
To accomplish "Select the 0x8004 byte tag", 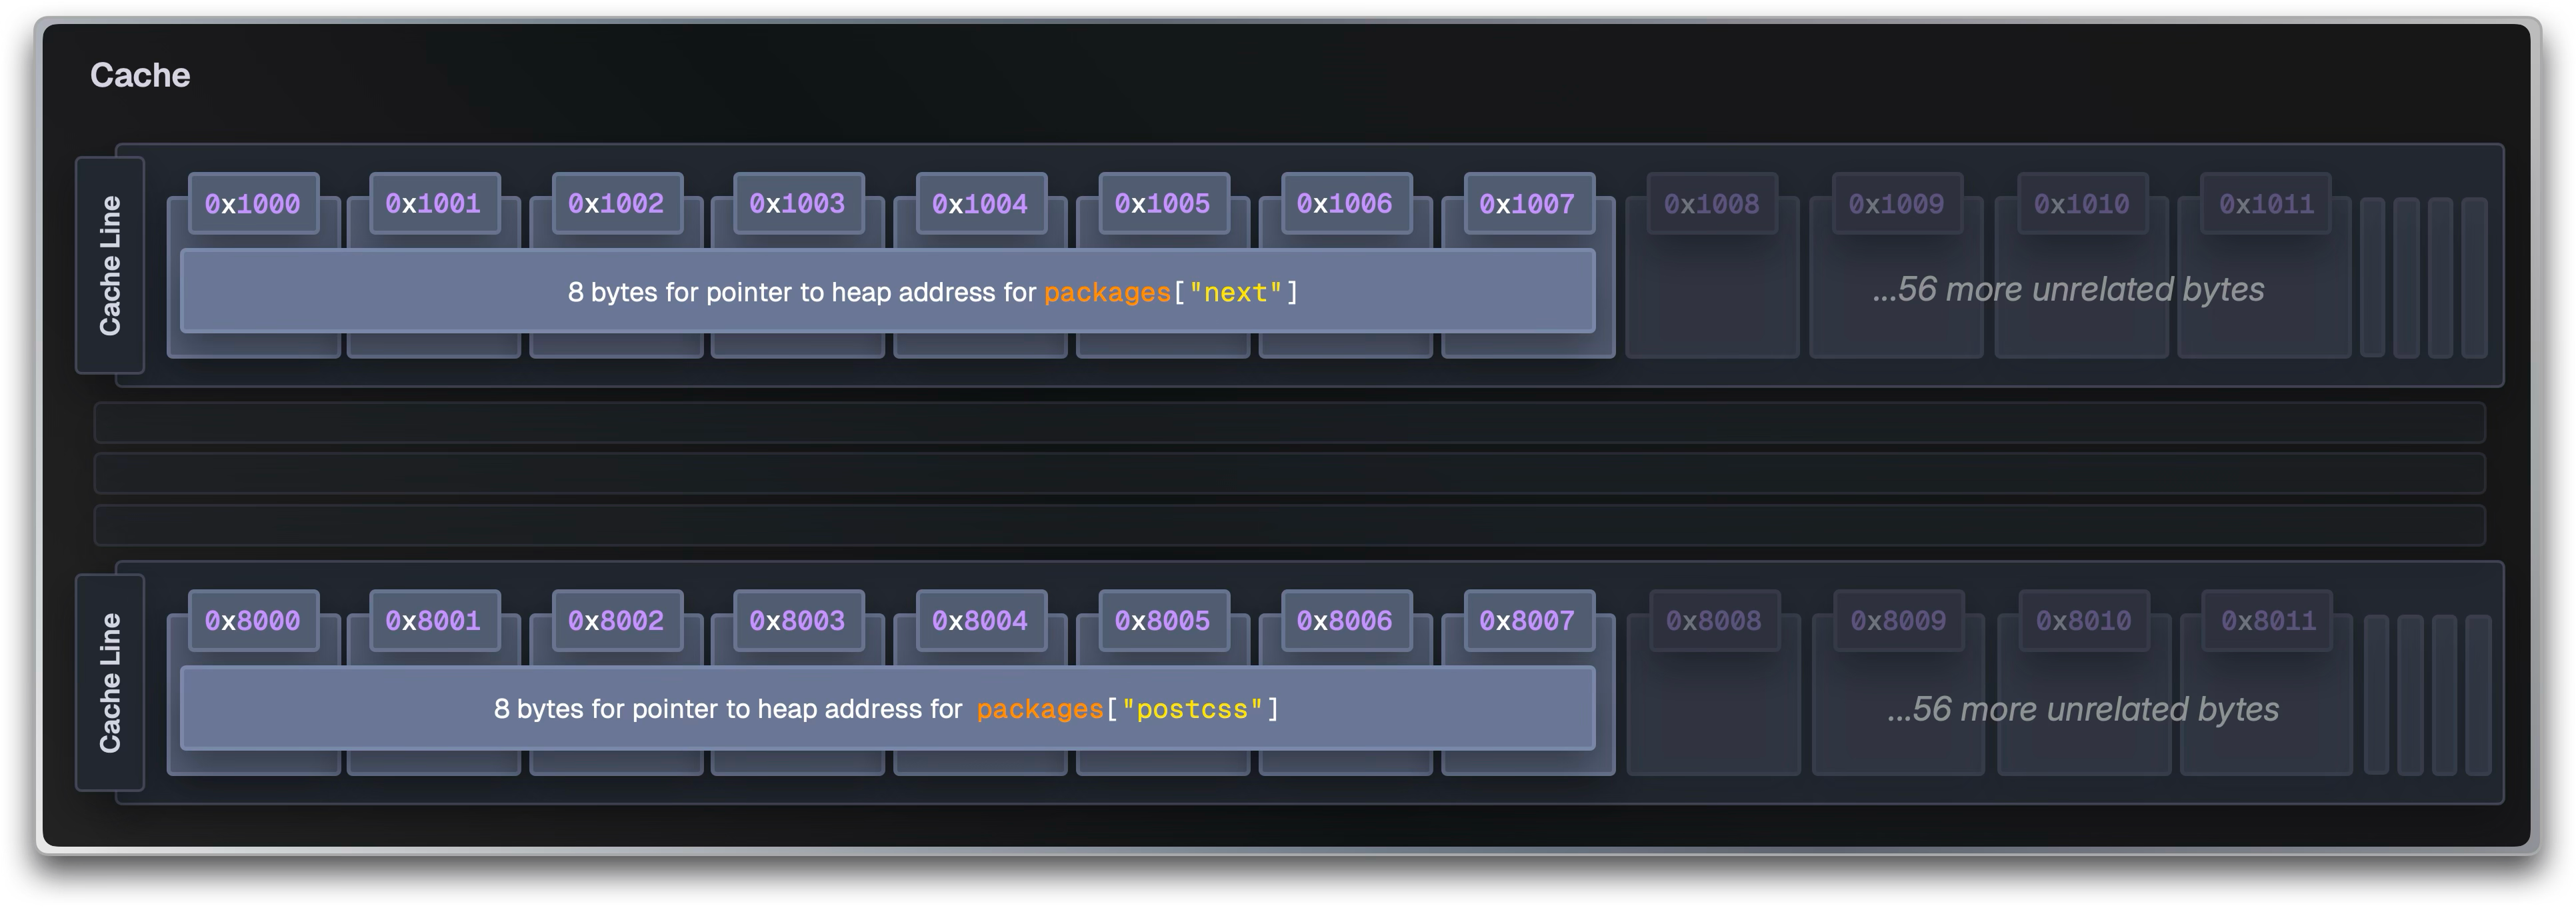I will 980,621.
